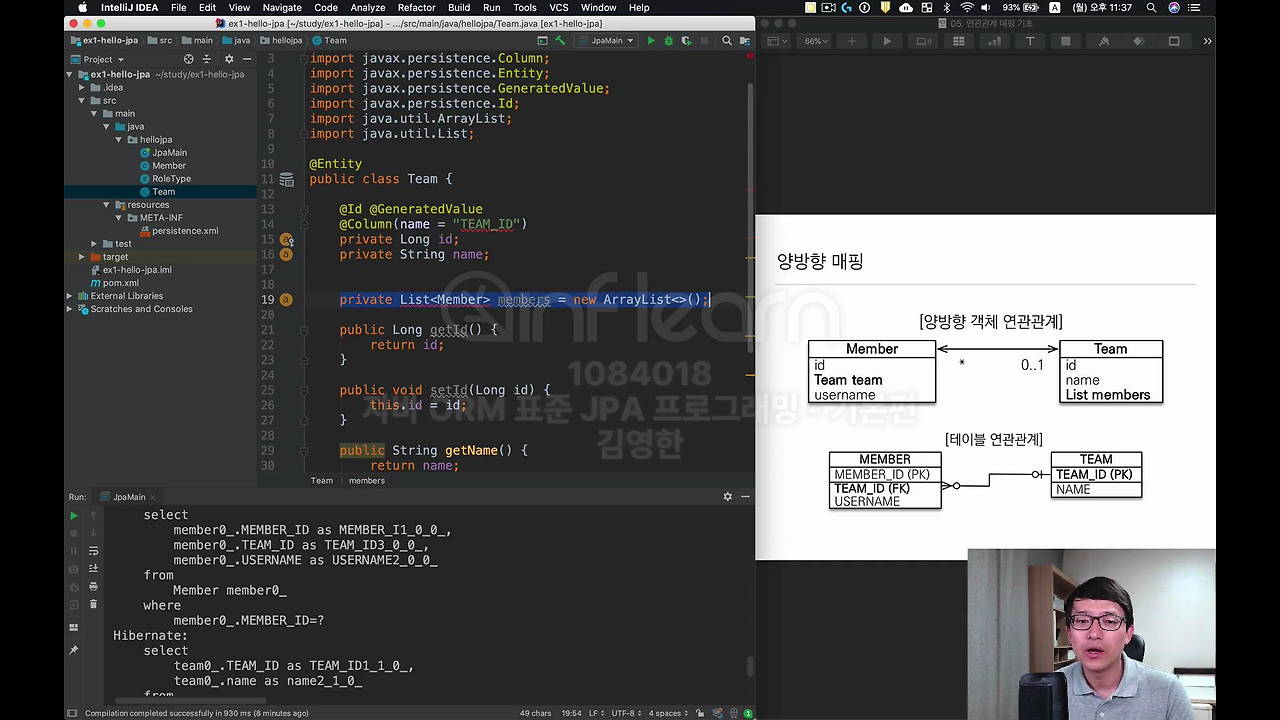
Task: Click the Build project hammer icon
Action: [560, 41]
